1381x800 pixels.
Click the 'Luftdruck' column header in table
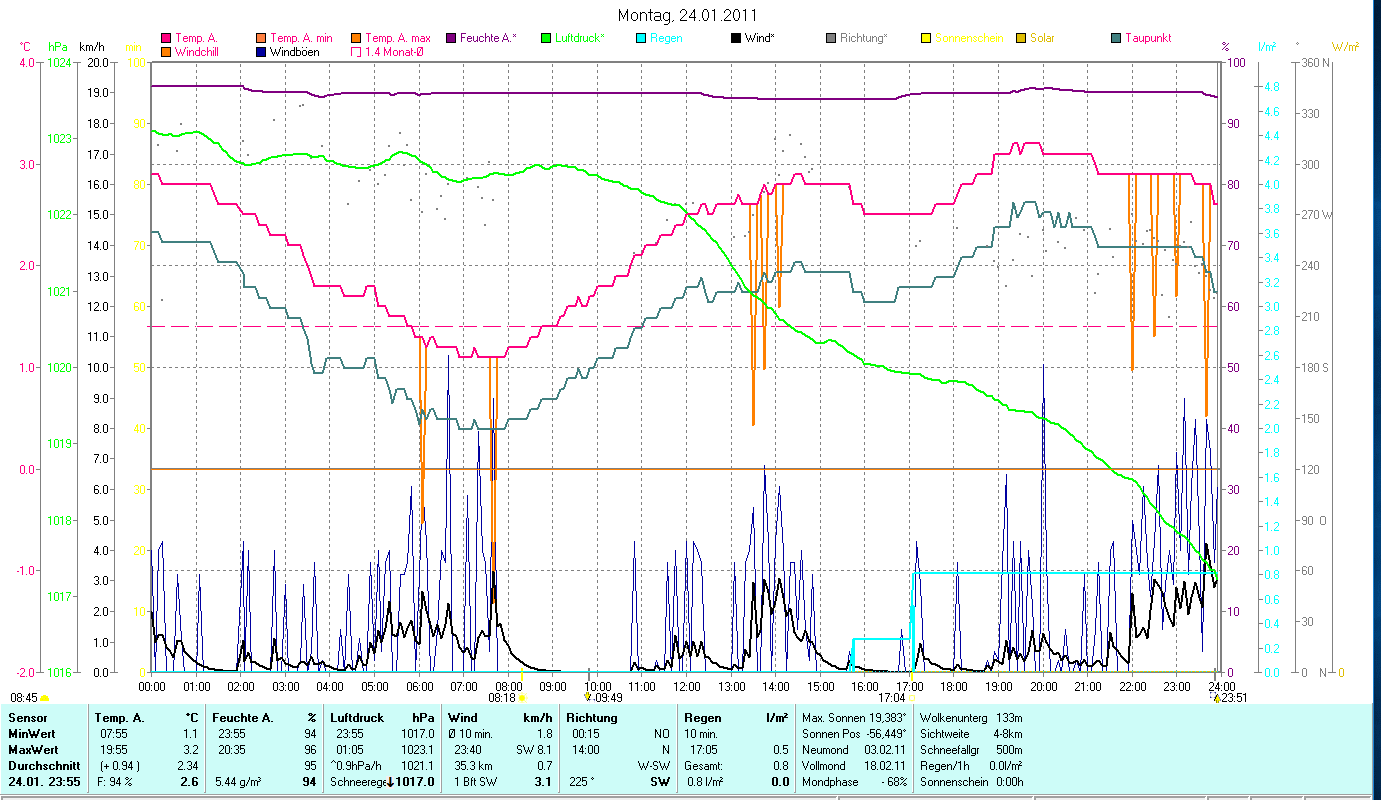[x=357, y=718]
